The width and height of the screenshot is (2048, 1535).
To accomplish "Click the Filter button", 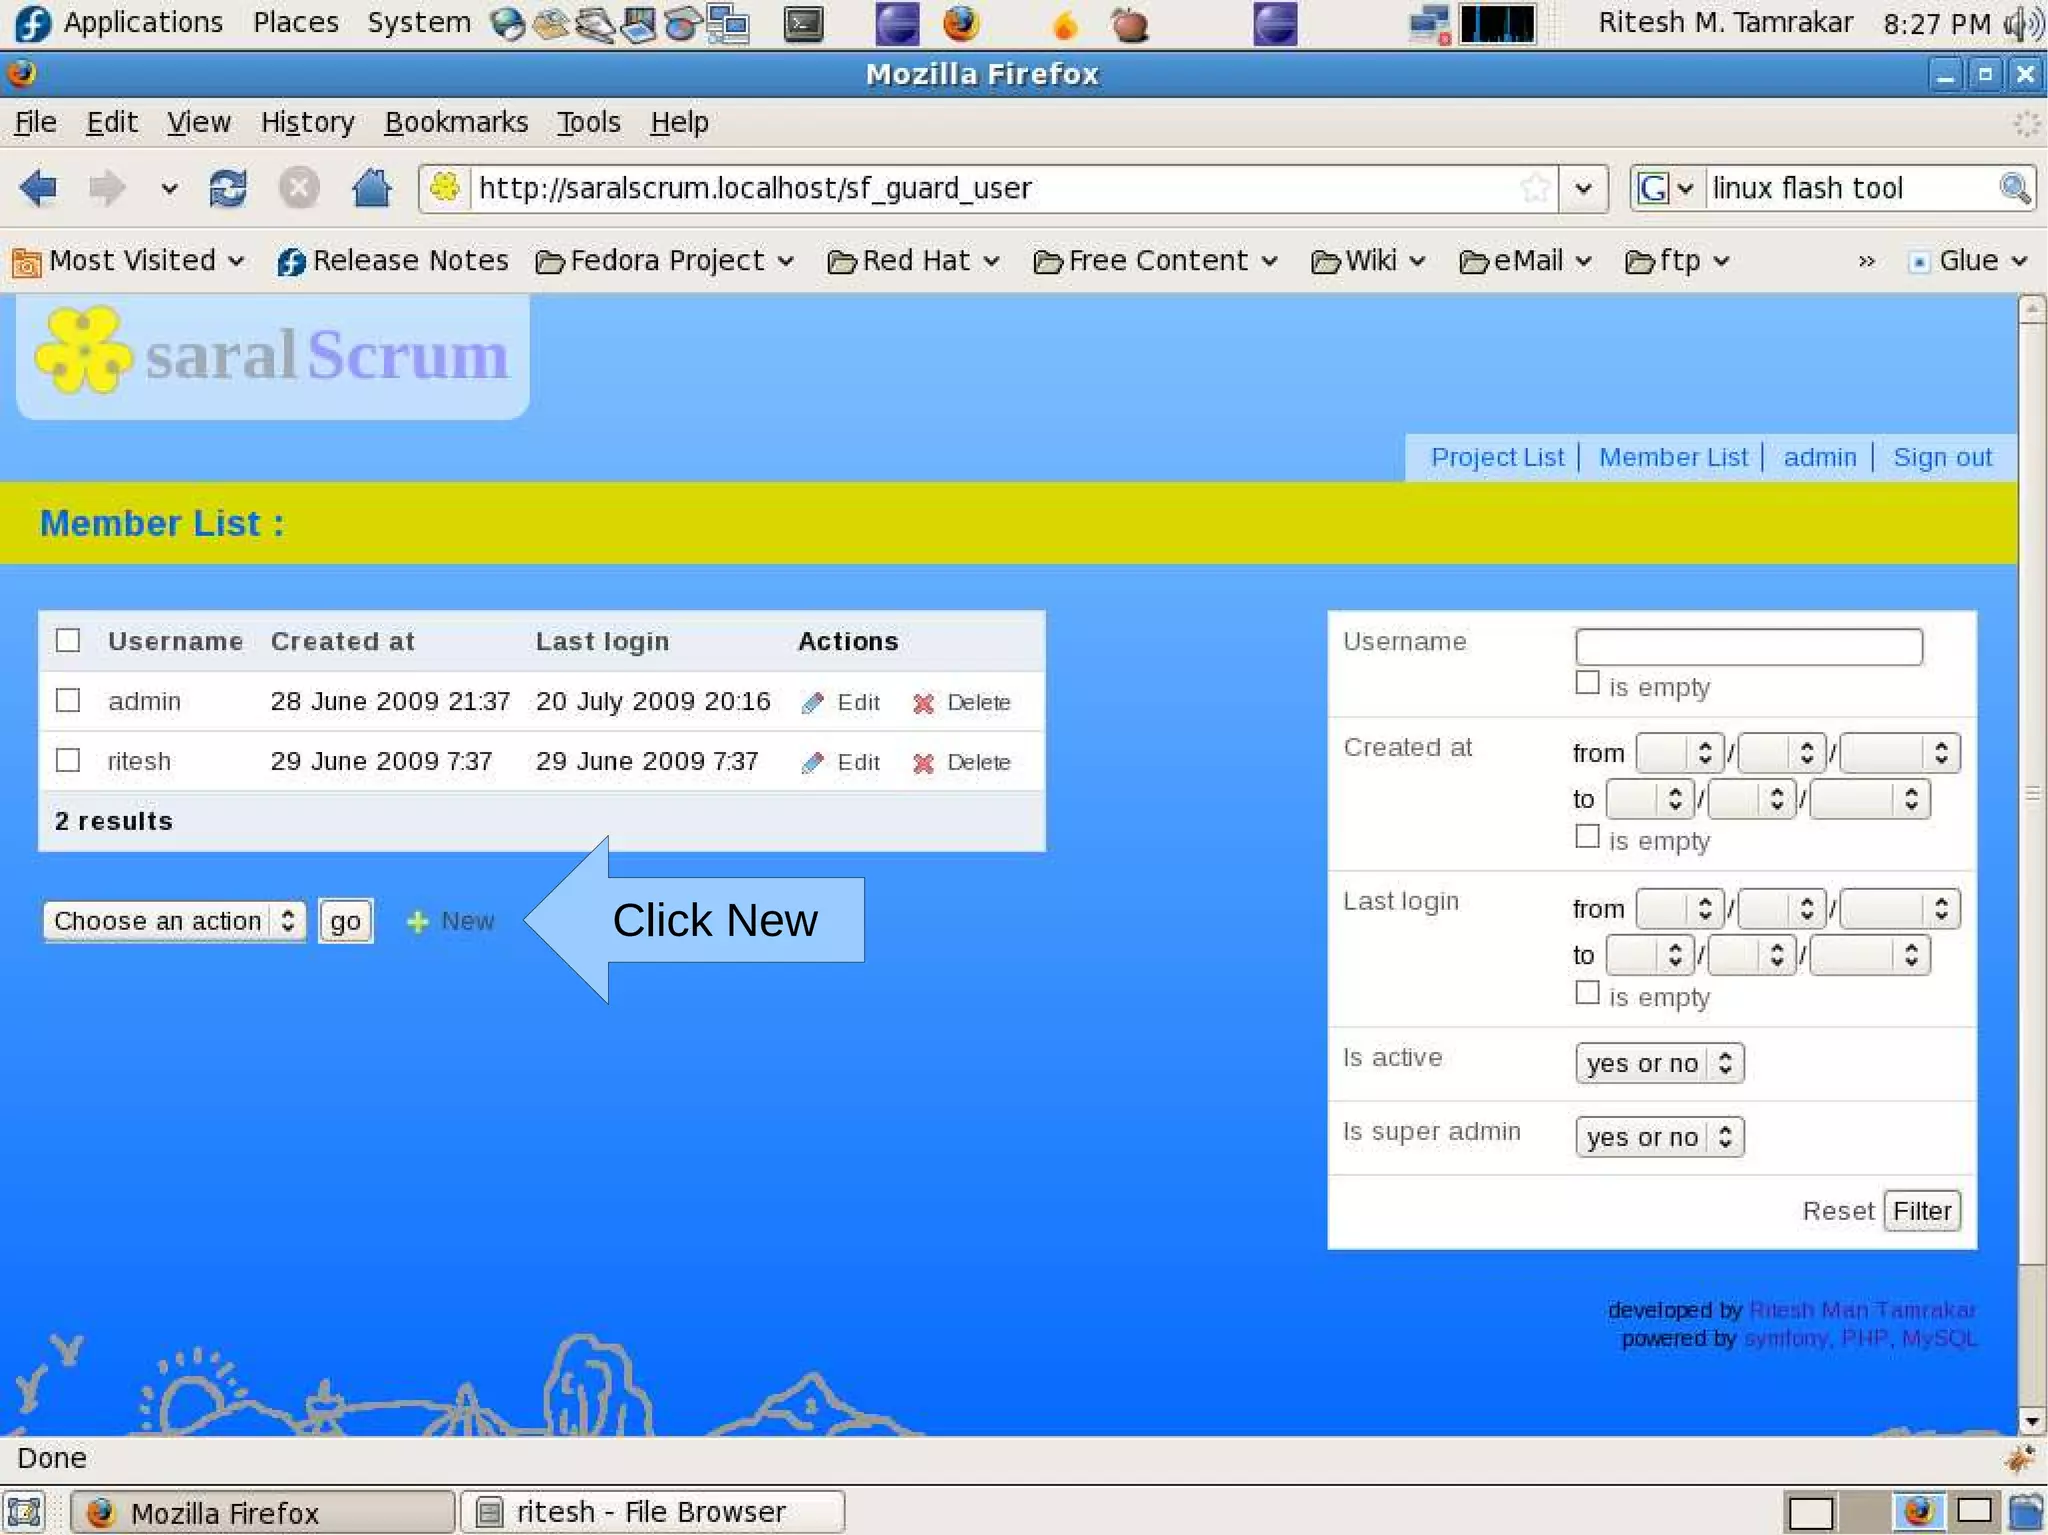I will [x=1922, y=1211].
